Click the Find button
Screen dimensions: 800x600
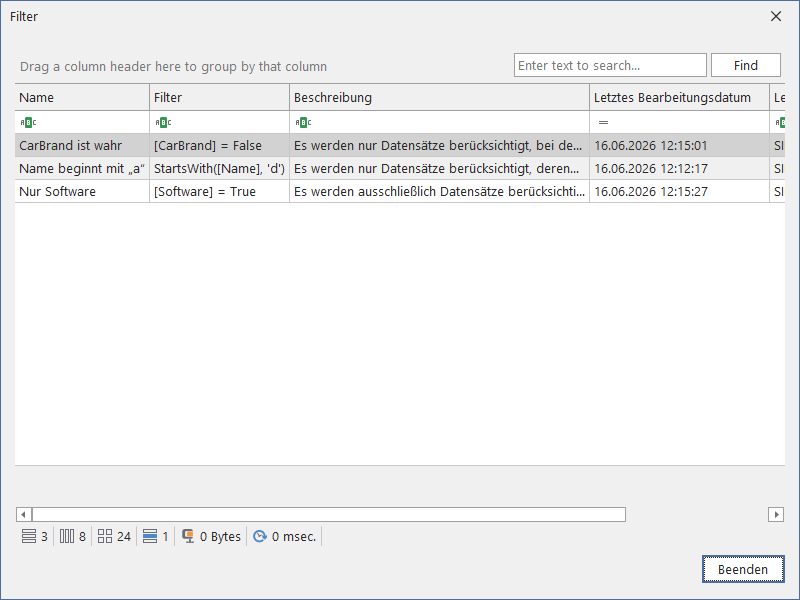click(x=745, y=65)
